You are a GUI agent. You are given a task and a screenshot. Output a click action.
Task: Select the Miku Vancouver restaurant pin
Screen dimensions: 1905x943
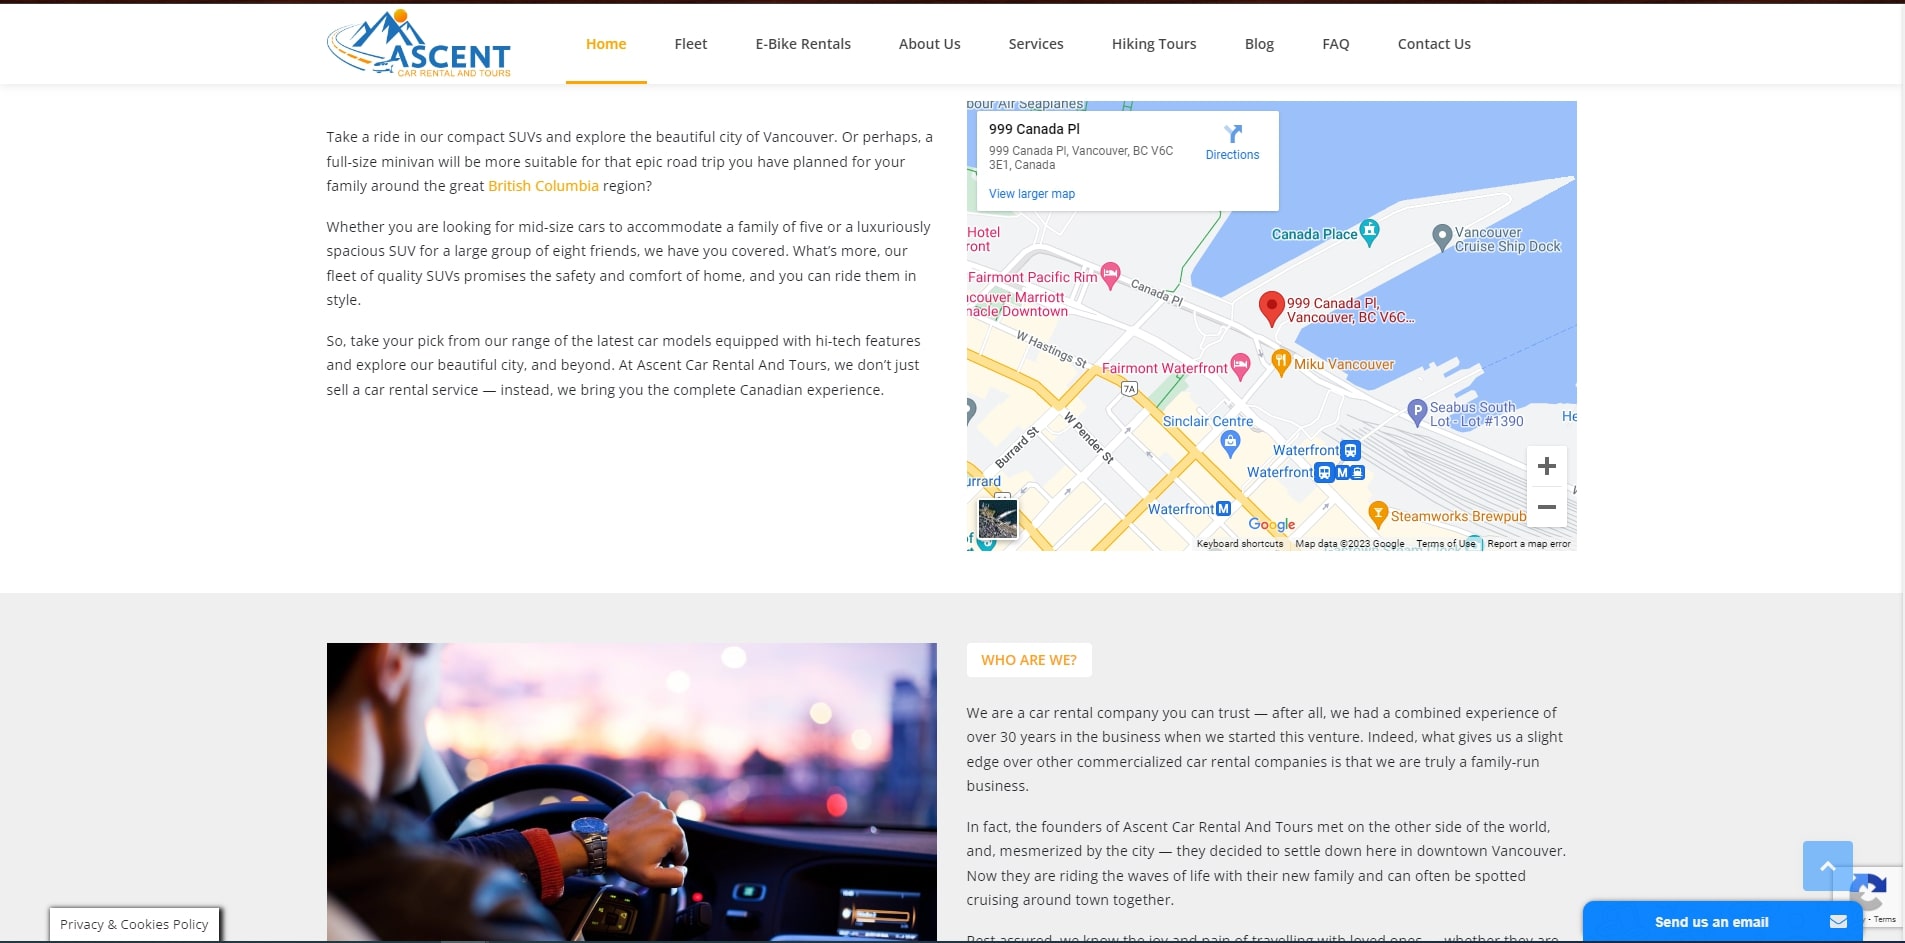[x=1281, y=362]
